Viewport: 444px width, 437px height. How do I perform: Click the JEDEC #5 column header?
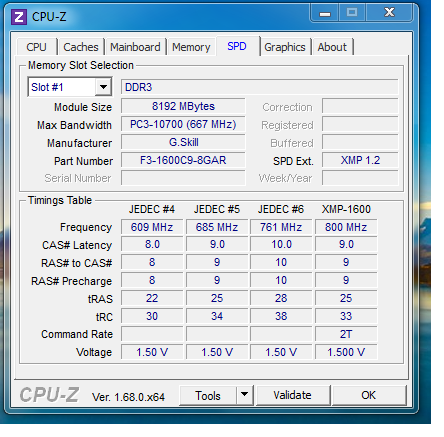pyautogui.click(x=217, y=209)
